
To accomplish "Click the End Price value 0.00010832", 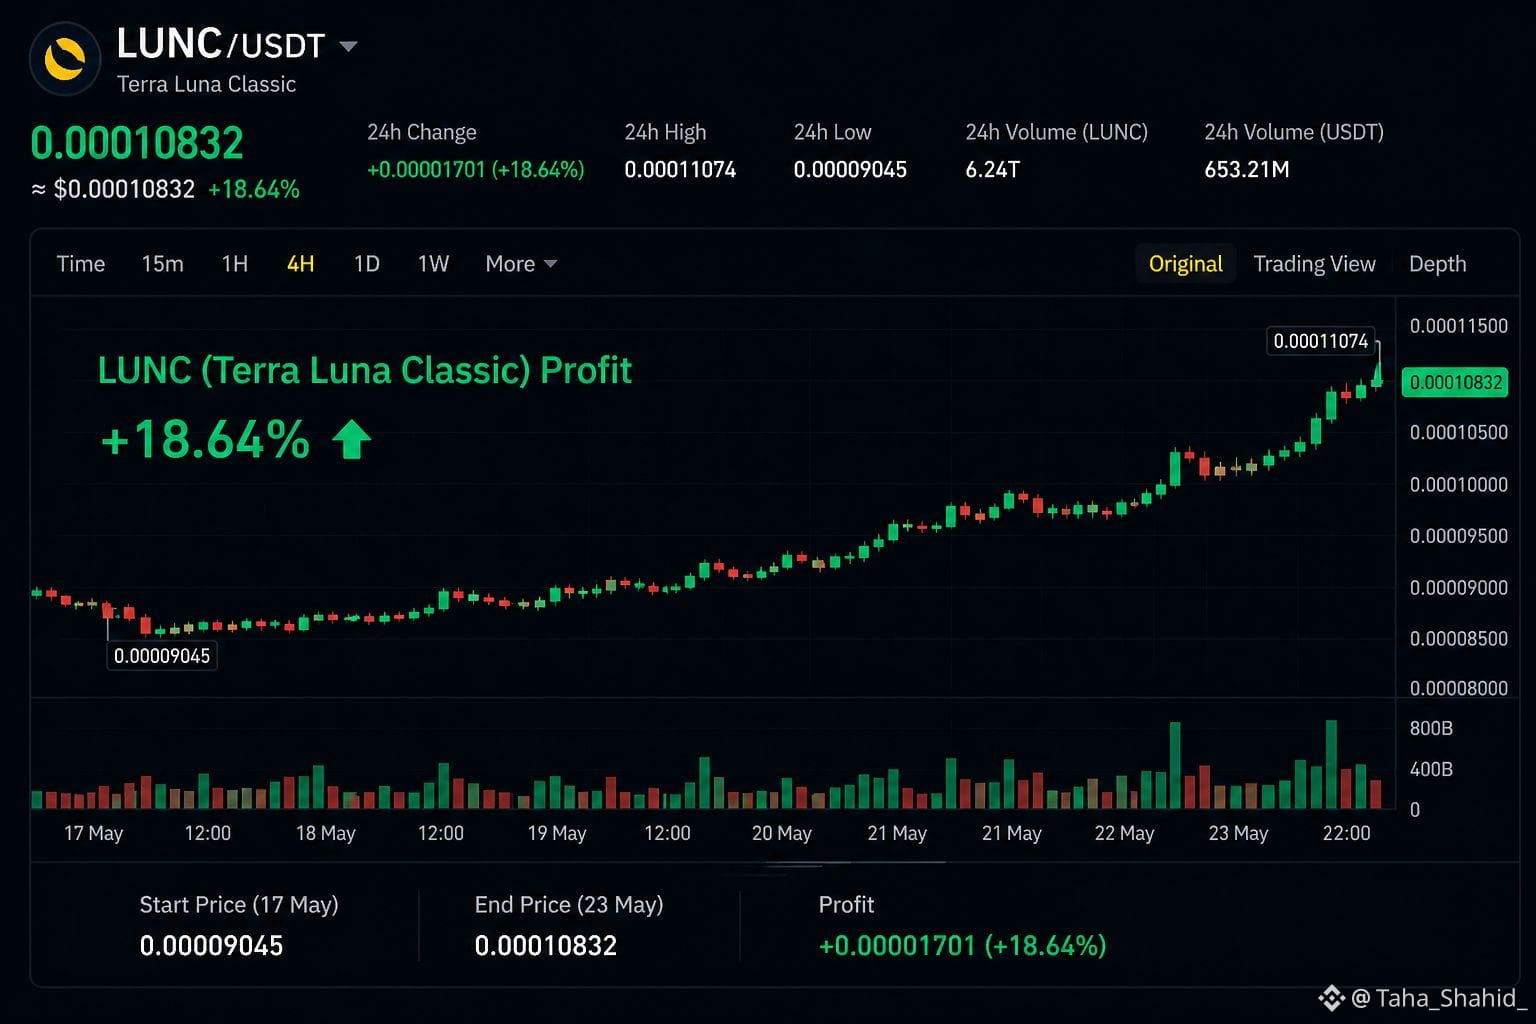I will point(546,946).
